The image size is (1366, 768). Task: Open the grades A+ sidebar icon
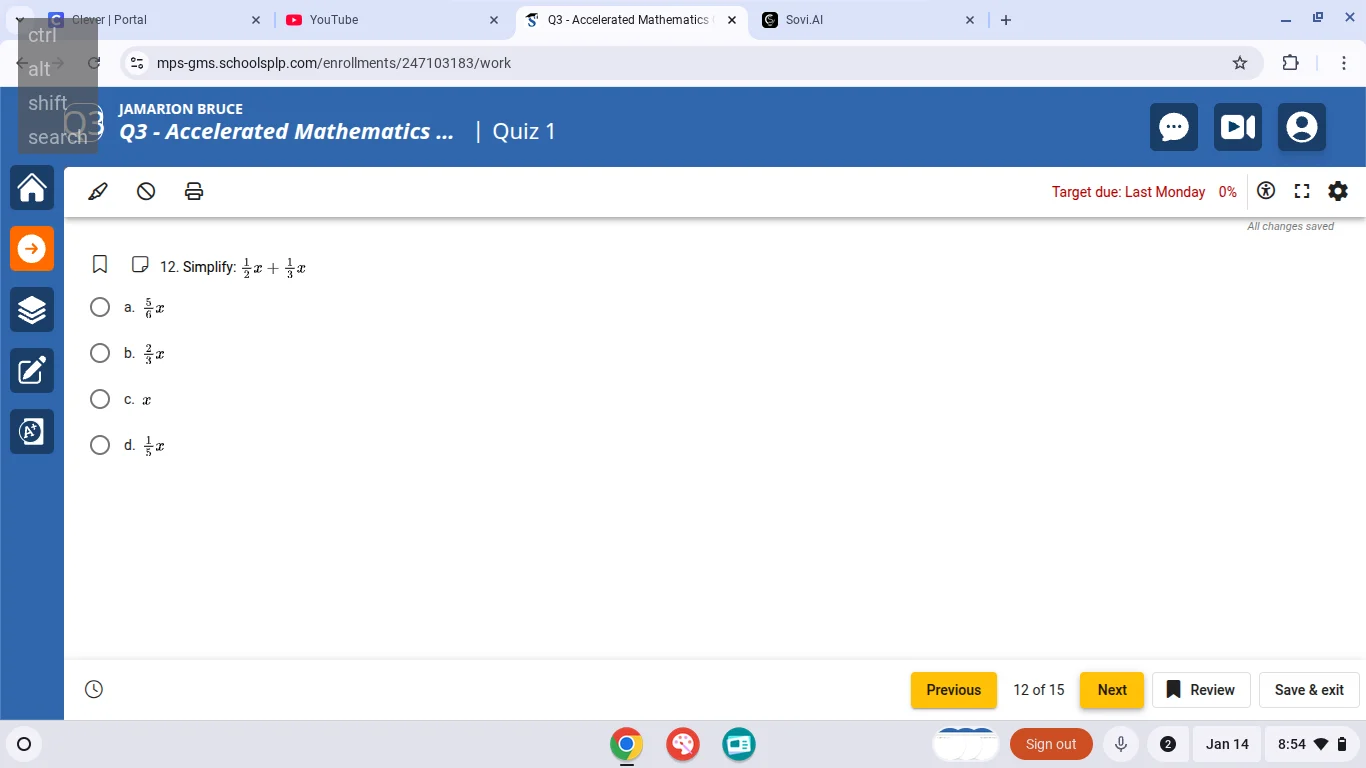click(32, 432)
